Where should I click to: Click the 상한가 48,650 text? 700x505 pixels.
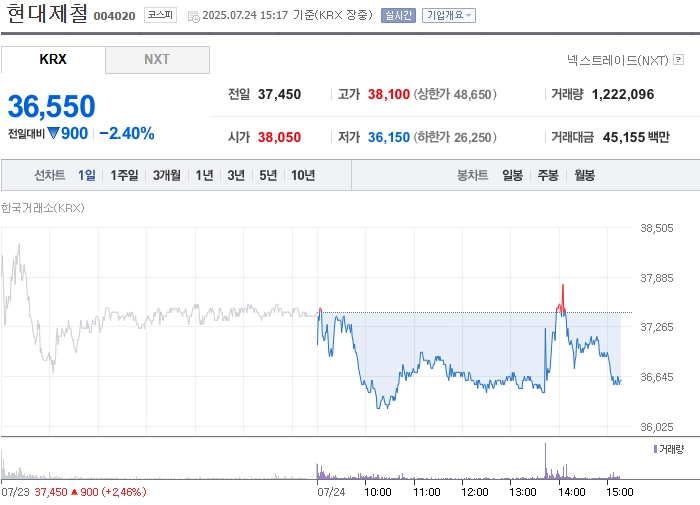(455, 94)
